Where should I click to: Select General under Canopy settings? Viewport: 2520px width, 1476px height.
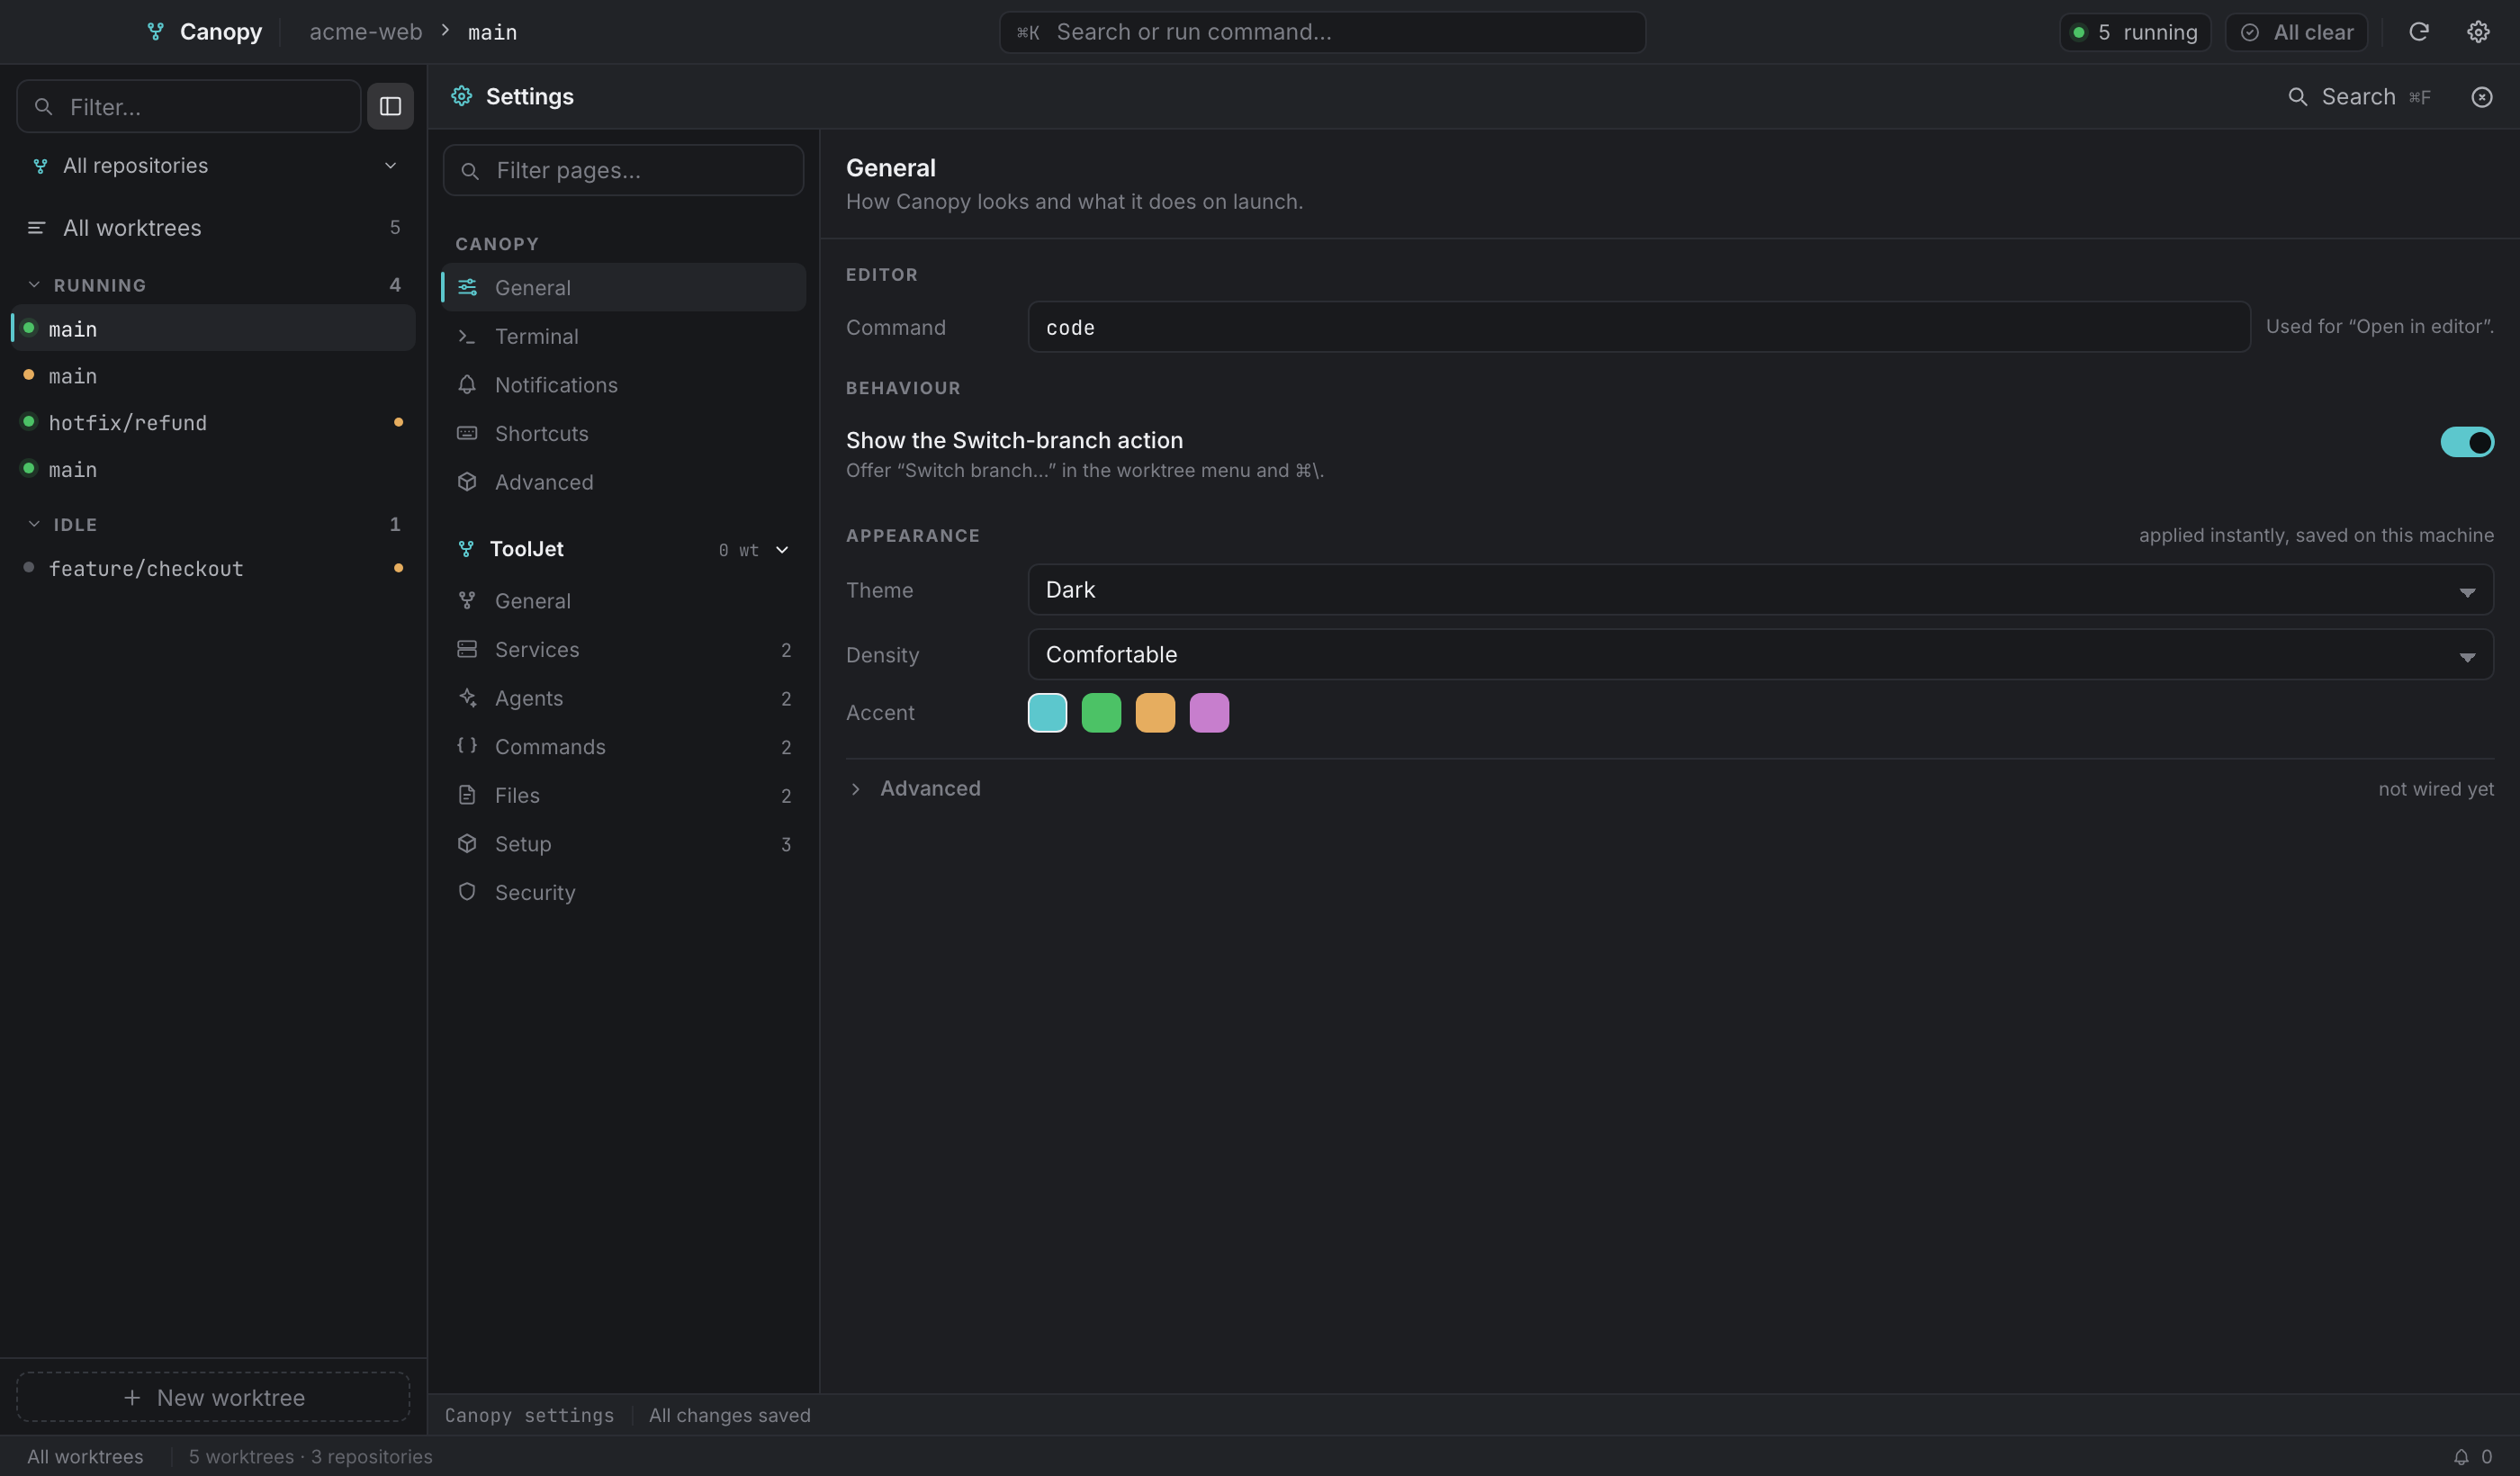click(x=624, y=287)
